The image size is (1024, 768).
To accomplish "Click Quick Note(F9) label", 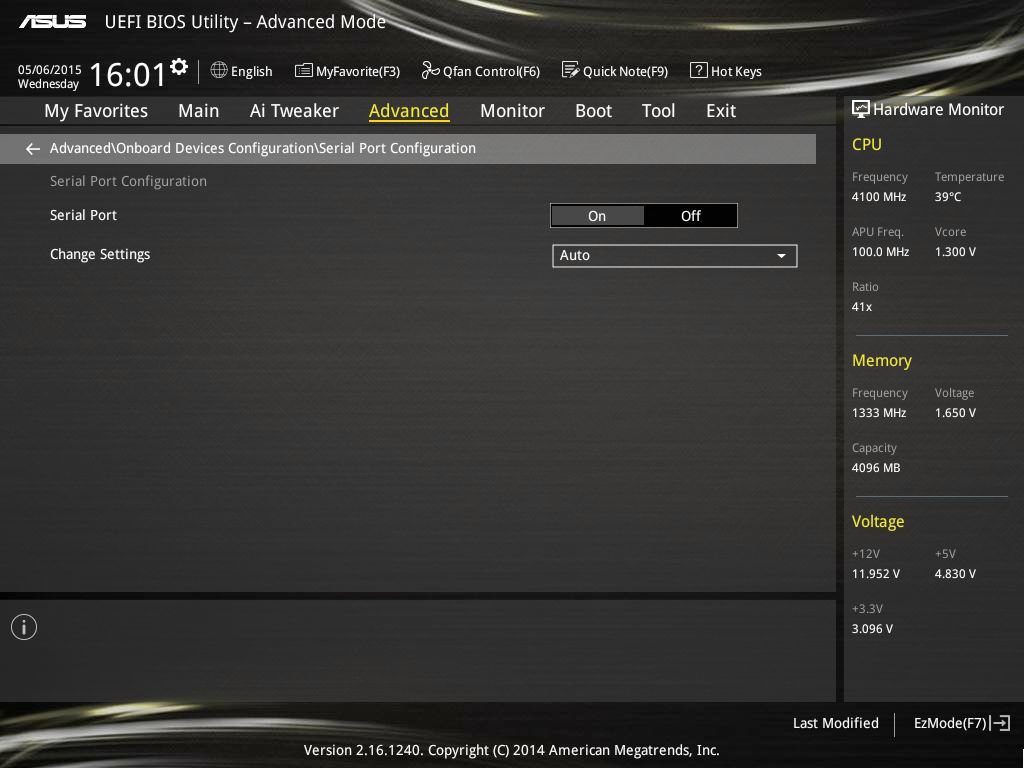I will [x=625, y=71].
